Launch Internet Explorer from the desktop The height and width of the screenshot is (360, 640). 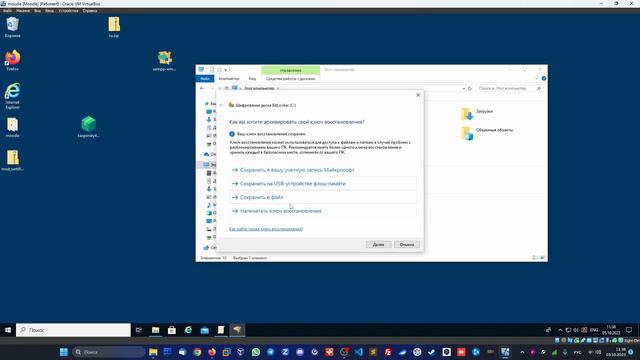click(x=13, y=96)
